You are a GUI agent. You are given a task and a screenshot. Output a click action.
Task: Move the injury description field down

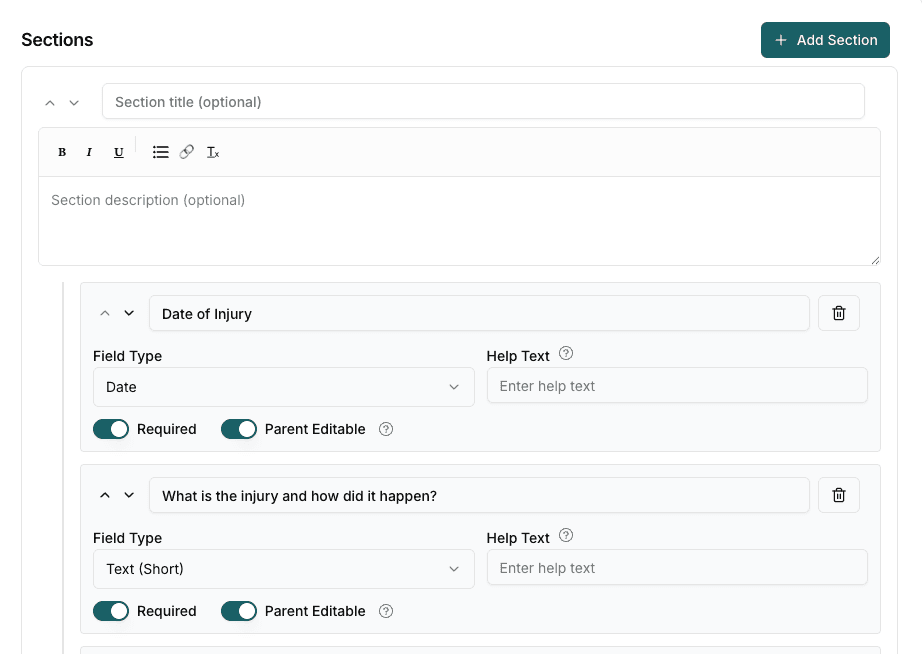coord(130,494)
